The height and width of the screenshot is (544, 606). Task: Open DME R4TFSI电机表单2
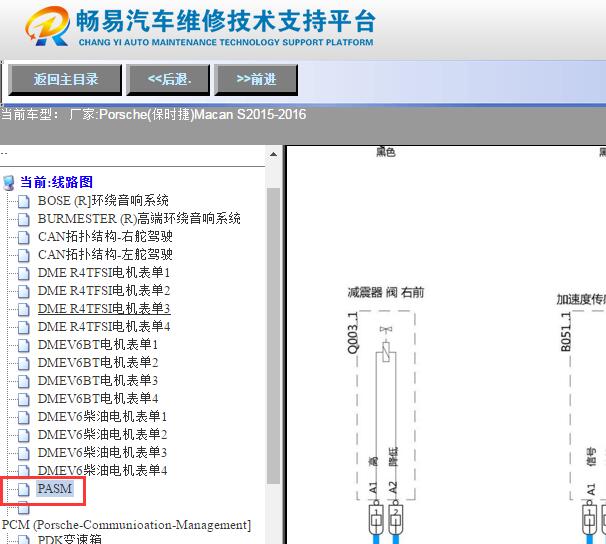tap(104, 291)
